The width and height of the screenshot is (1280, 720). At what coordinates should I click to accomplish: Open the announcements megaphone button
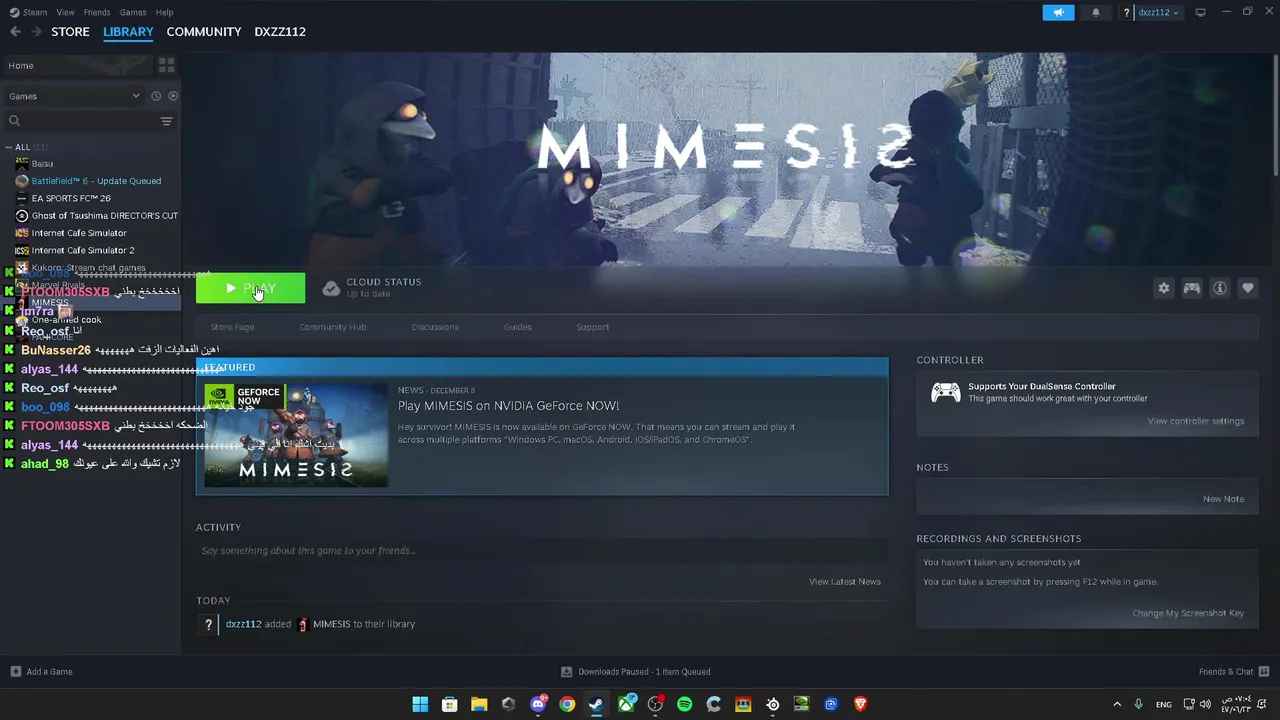[x=1058, y=12]
